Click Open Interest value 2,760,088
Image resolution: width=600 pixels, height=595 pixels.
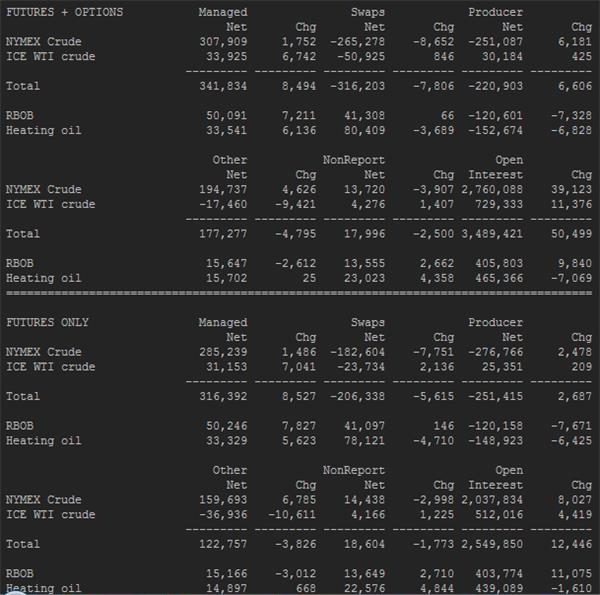(x=492, y=189)
